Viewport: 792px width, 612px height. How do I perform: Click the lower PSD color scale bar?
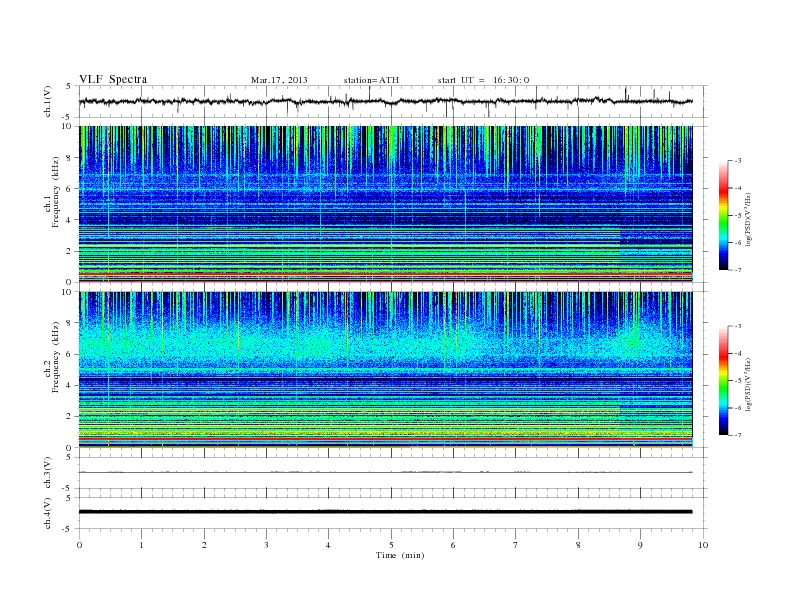point(723,380)
